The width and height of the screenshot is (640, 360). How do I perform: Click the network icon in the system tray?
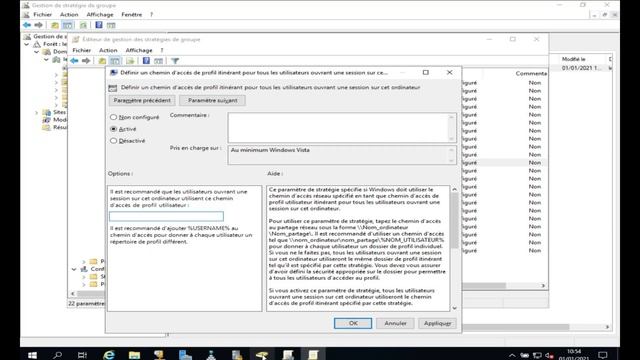[537, 356]
